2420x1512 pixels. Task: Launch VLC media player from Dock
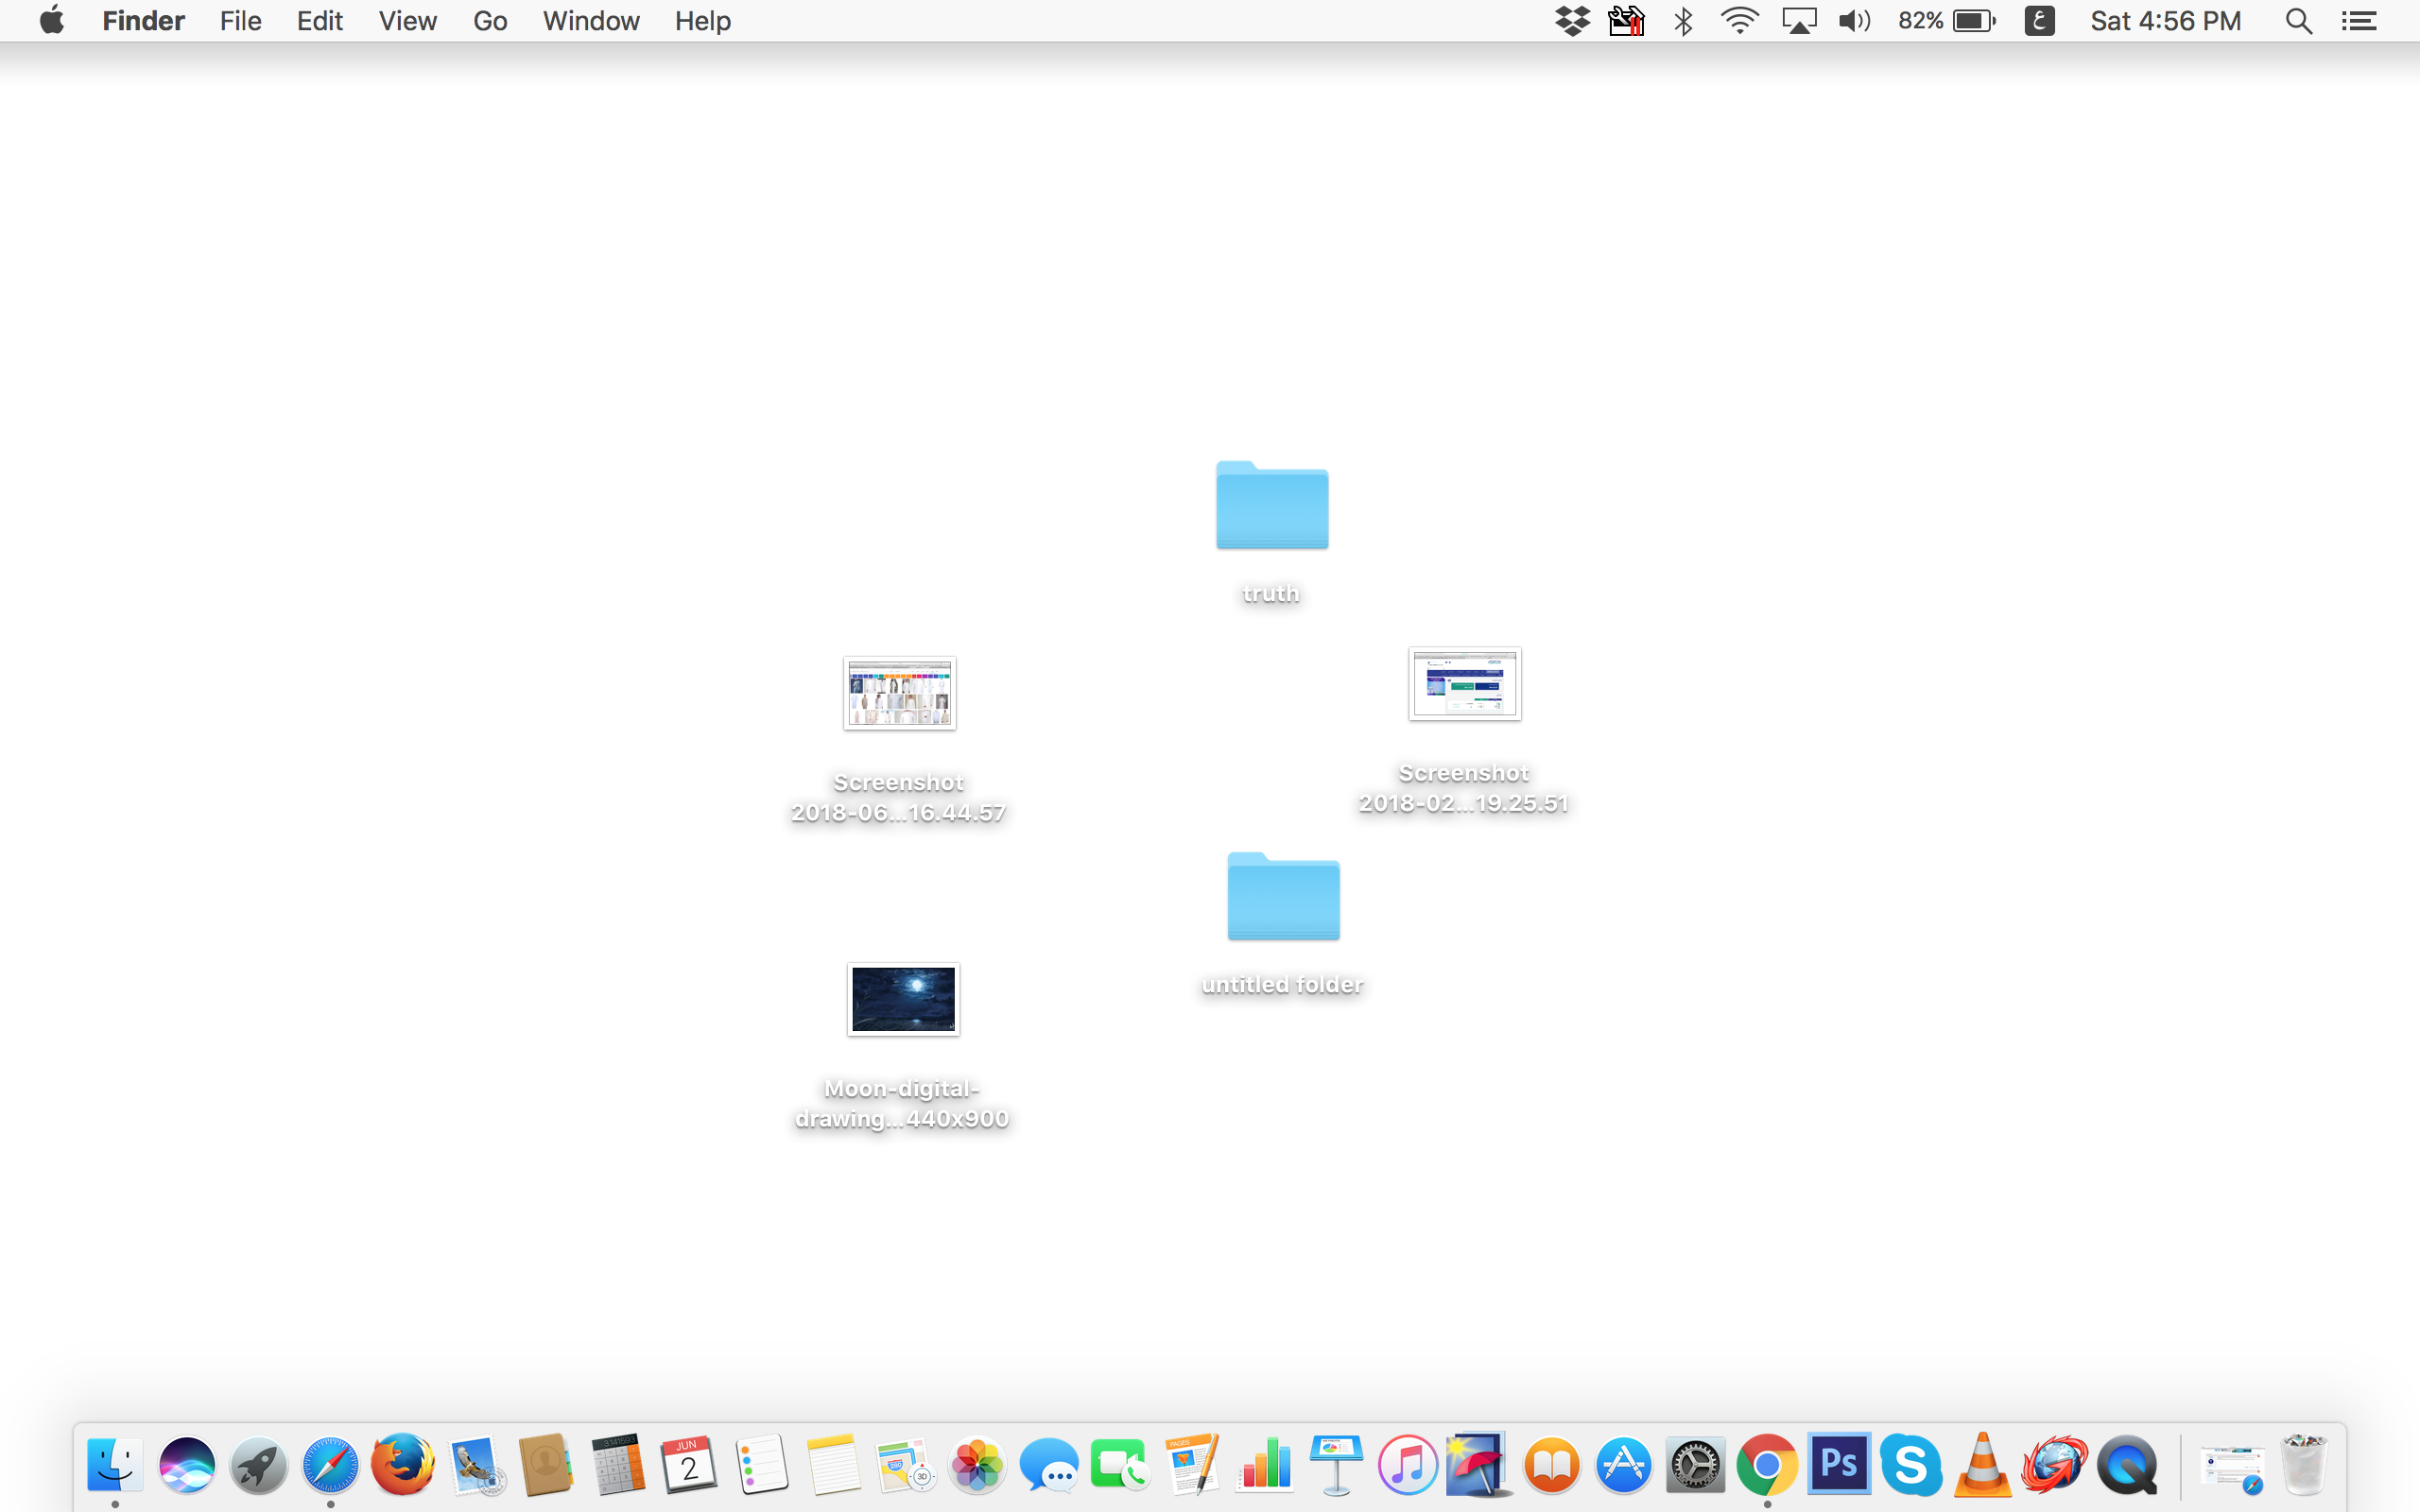click(x=1981, y=1465)
